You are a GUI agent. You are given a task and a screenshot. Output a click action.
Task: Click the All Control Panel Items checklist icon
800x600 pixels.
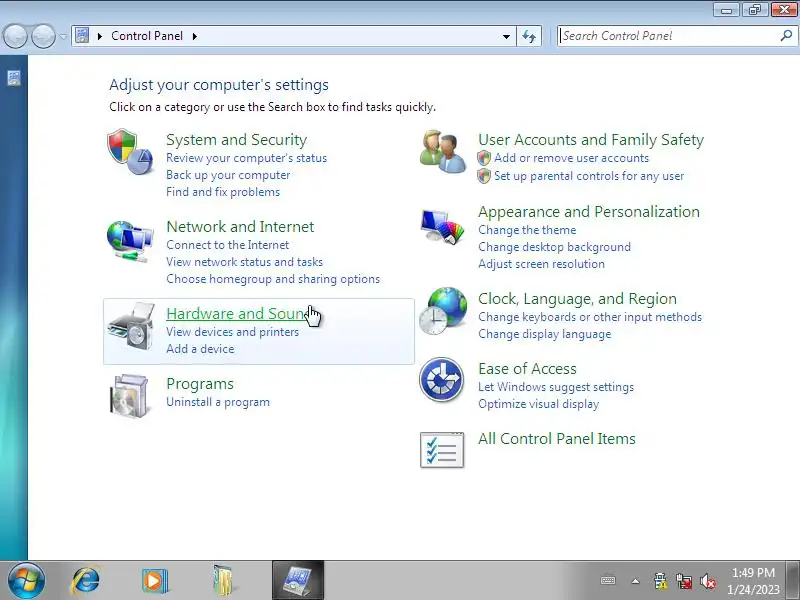point(442,449)
